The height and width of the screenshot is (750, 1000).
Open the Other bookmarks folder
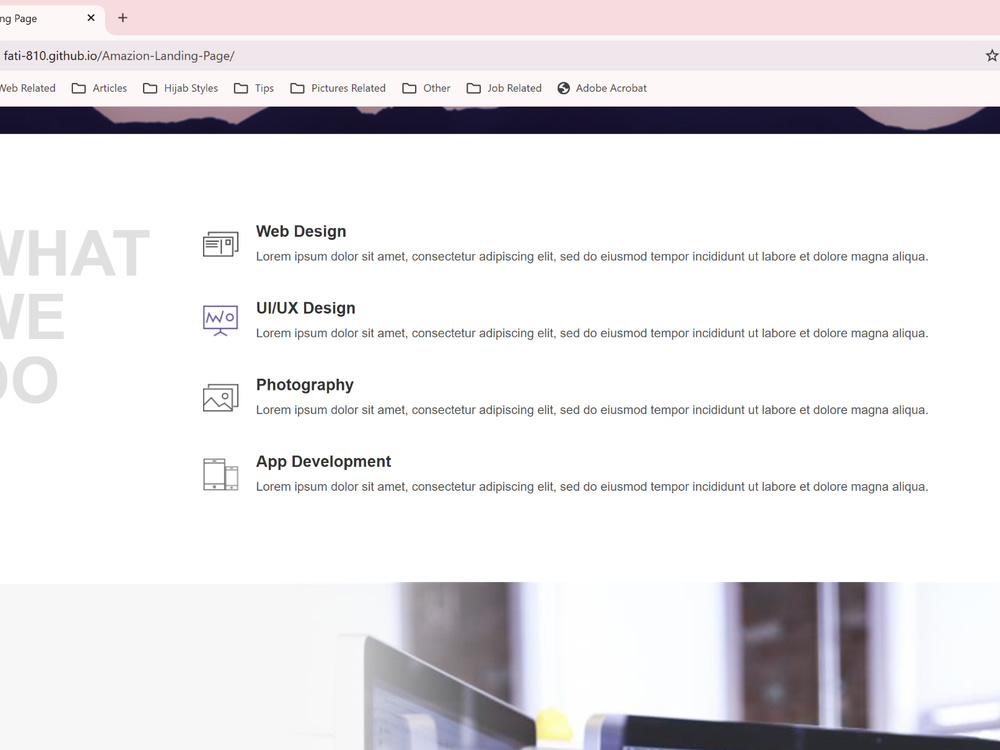[x=426, y=88]
